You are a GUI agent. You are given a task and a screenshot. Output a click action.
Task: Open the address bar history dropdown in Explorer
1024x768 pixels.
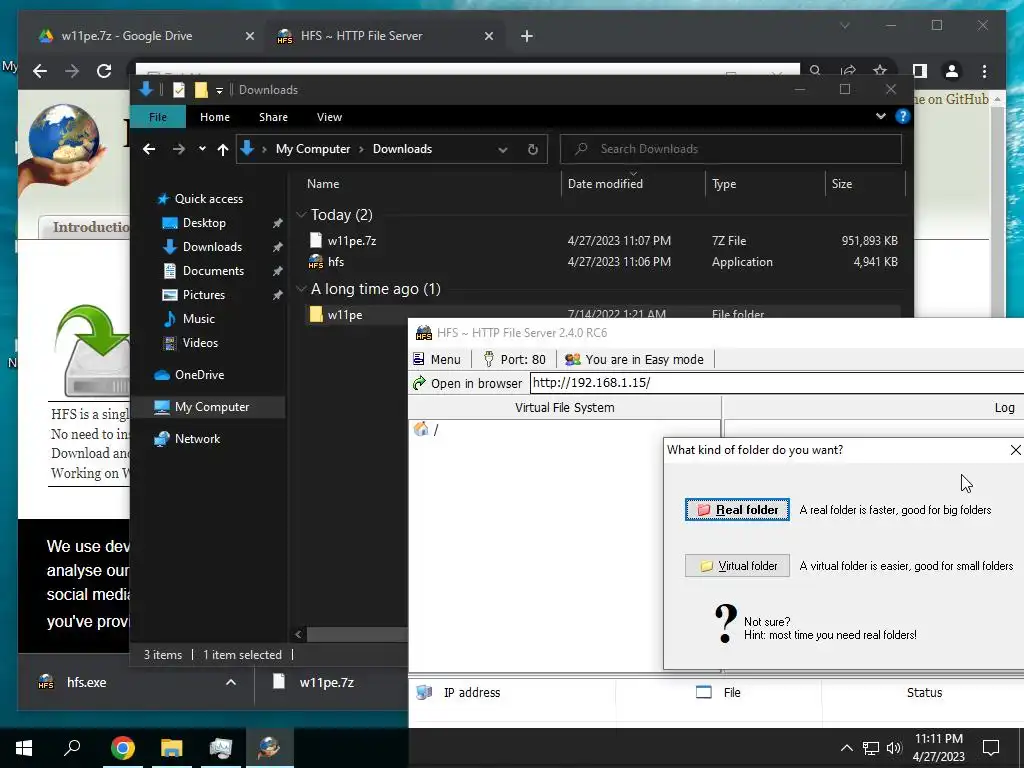503,150
